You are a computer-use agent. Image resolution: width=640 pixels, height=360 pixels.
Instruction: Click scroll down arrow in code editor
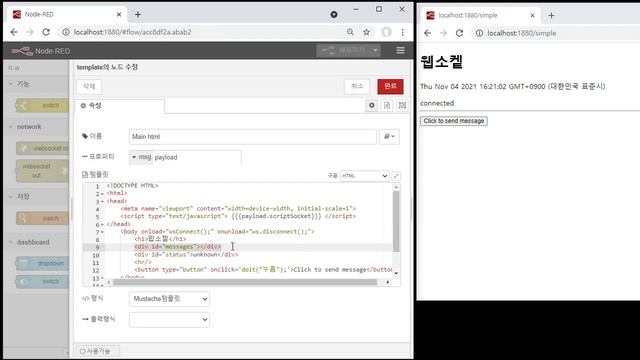tap(396, 273)
